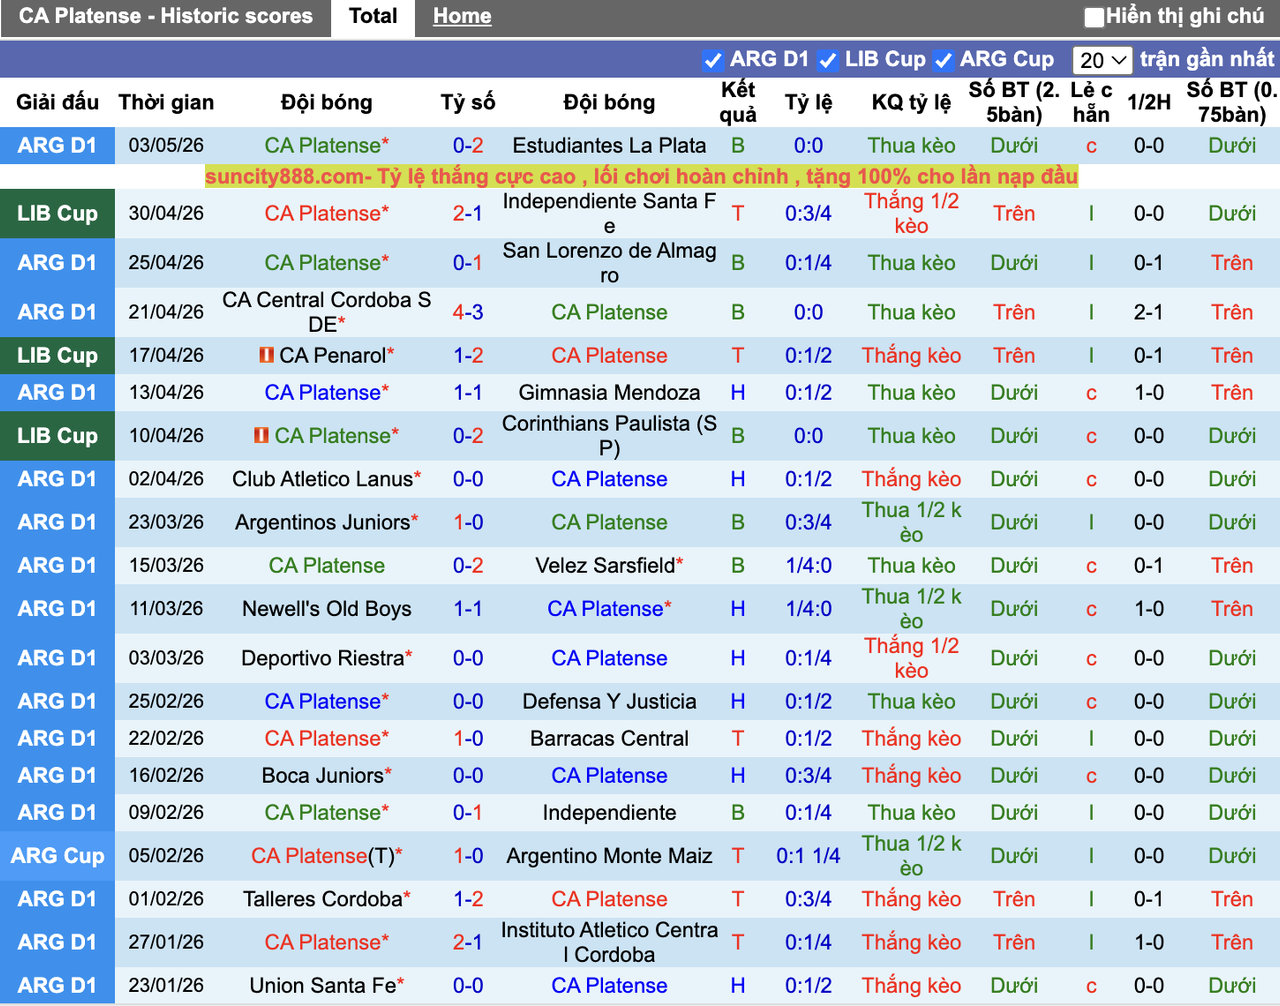Open Independiente Santa Fe team link
This screenshot has width=1280, height=1006.
pos(609,213)
